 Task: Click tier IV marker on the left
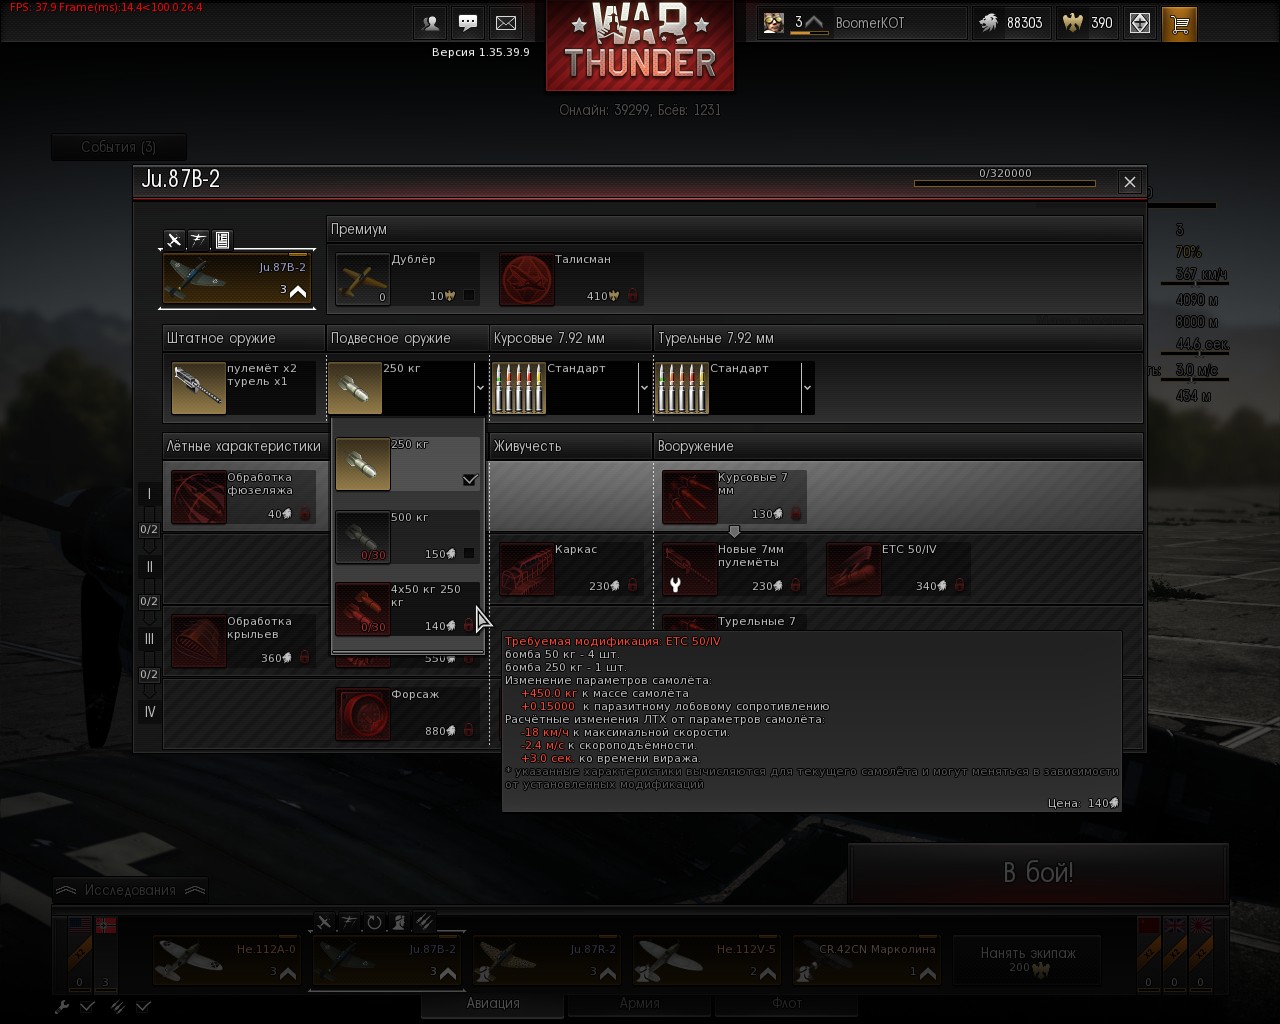pyautogui.click(x=149, y=712)
